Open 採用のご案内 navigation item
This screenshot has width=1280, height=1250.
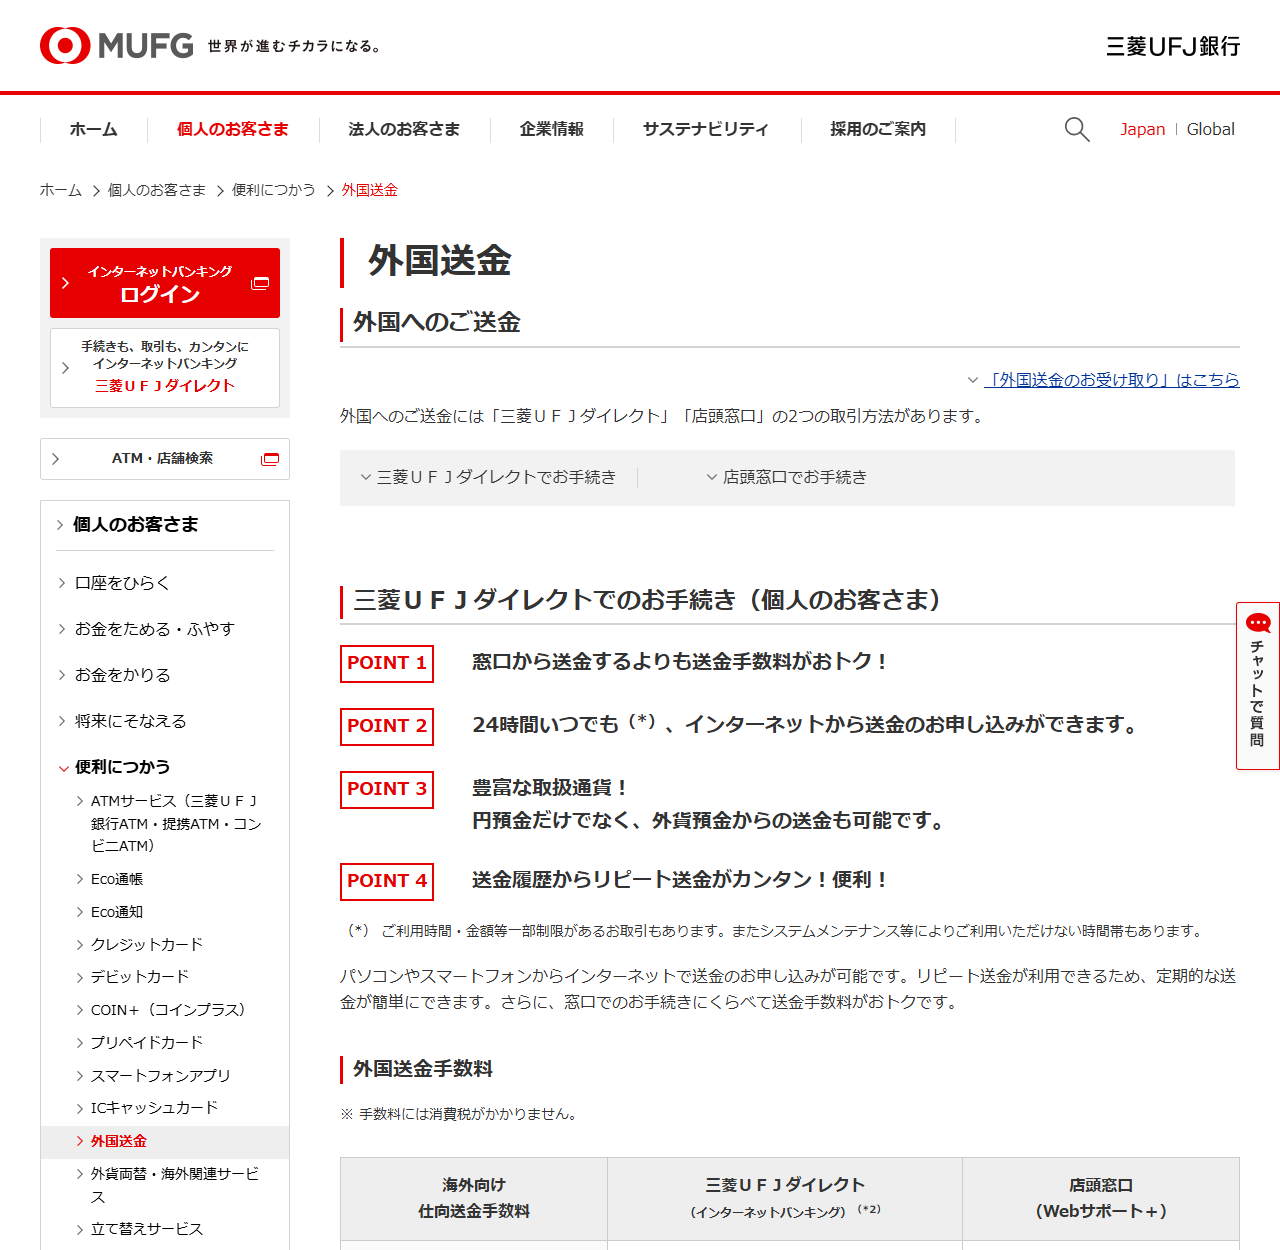878,129
